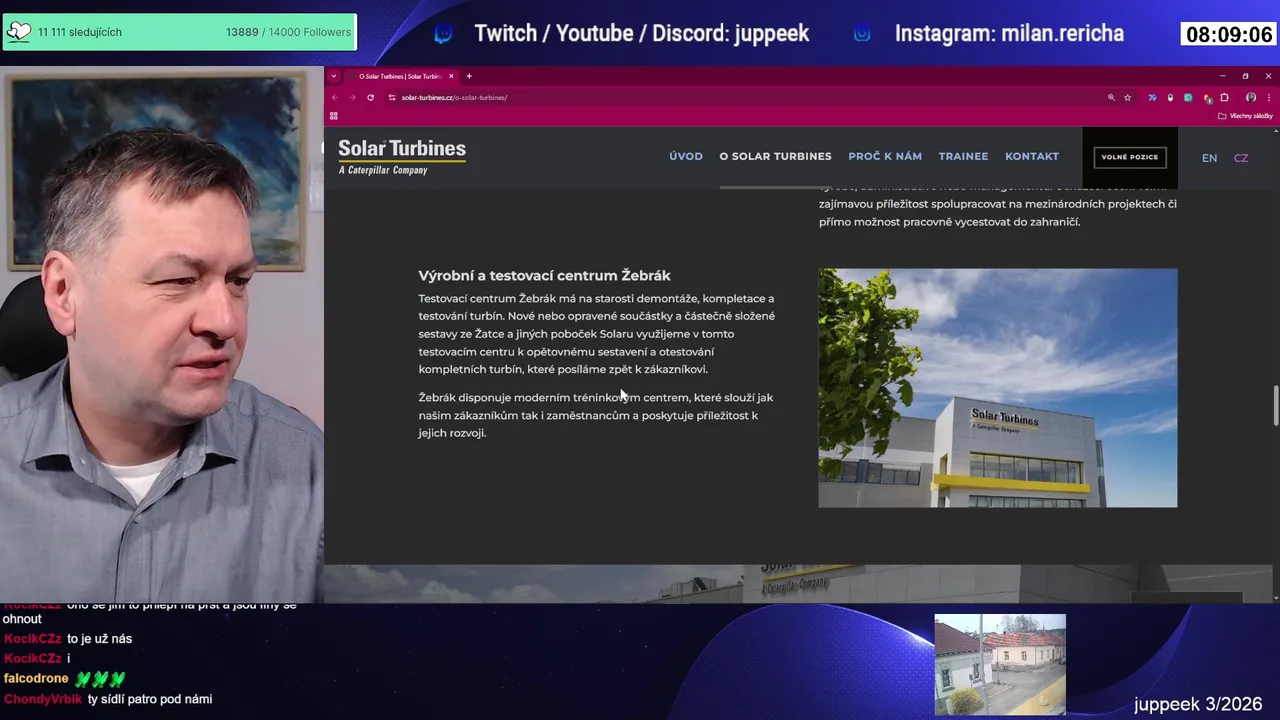The height and width of the screenshot is (720, 1280).
Task: Click the Instagram: milan.rericha text
Action: tap(1009, 34)
